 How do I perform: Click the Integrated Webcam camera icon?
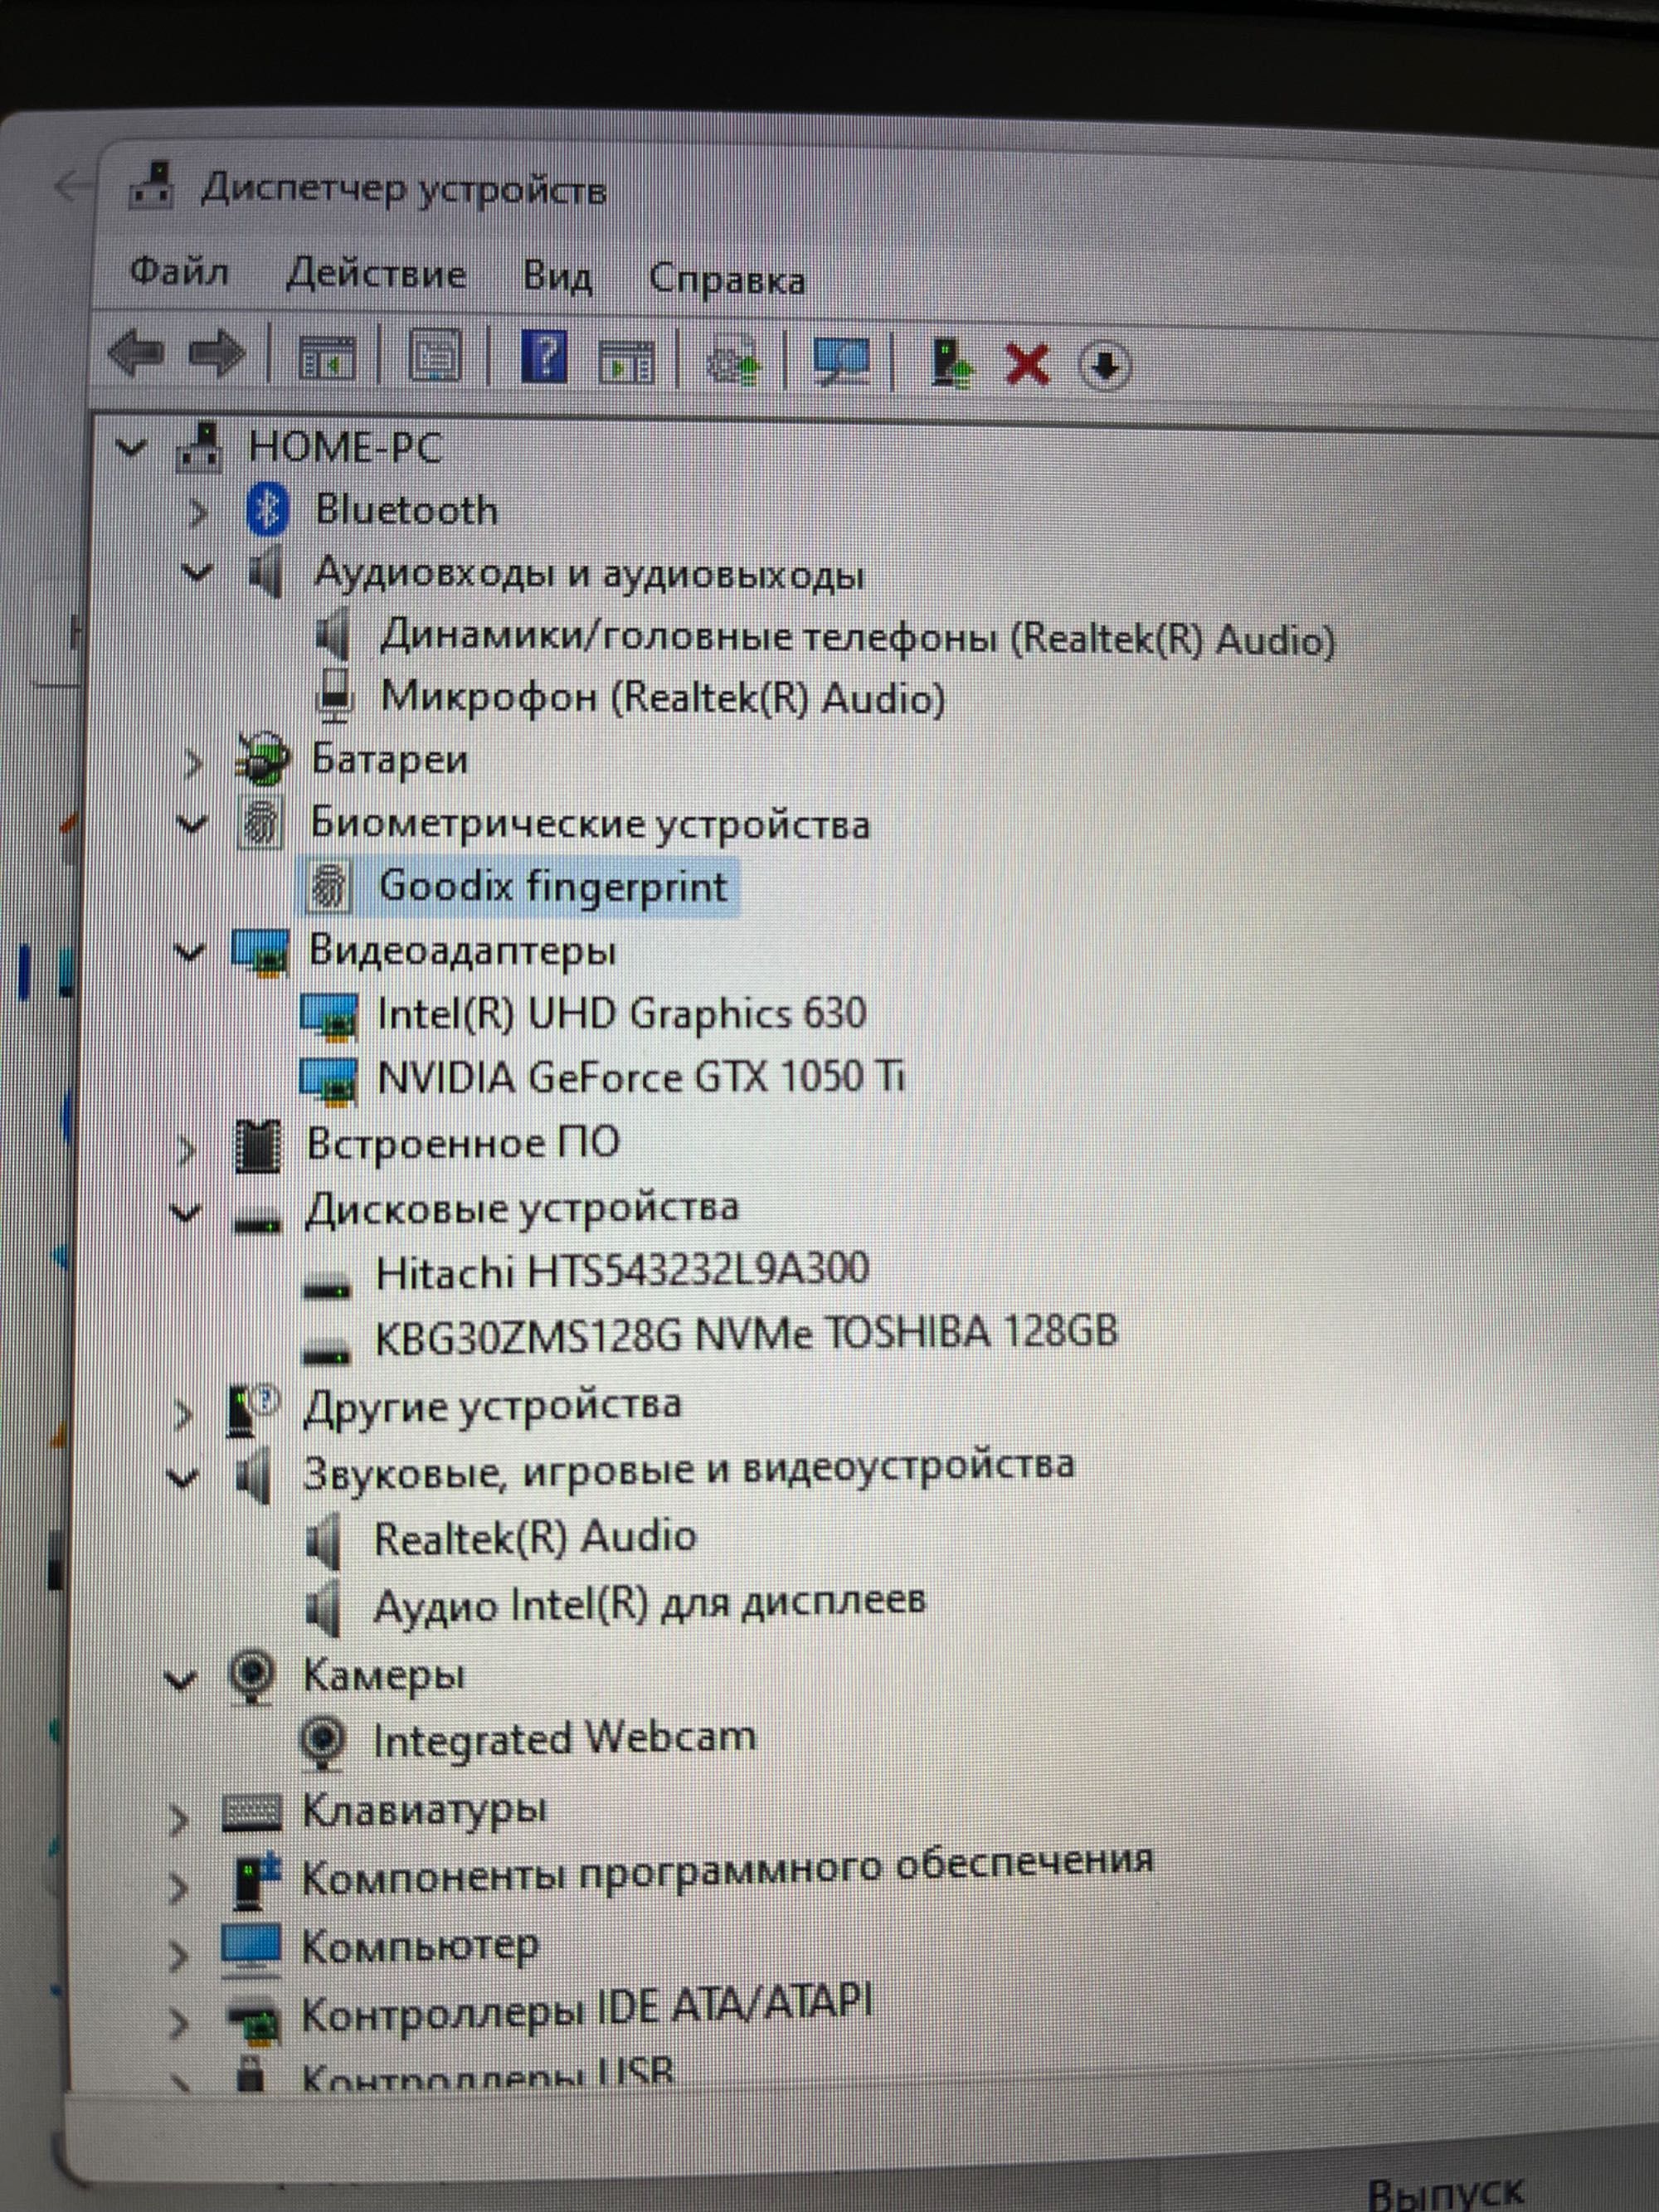[323, 1741]
